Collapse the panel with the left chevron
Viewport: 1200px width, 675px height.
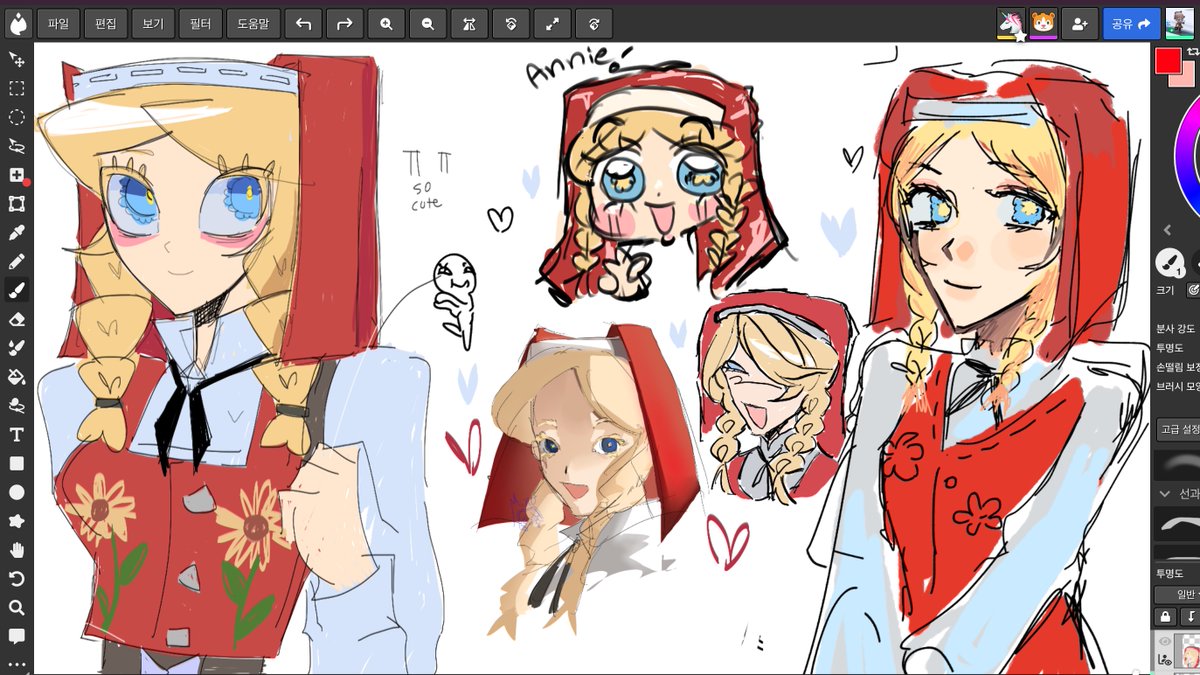pos(1167,230)
